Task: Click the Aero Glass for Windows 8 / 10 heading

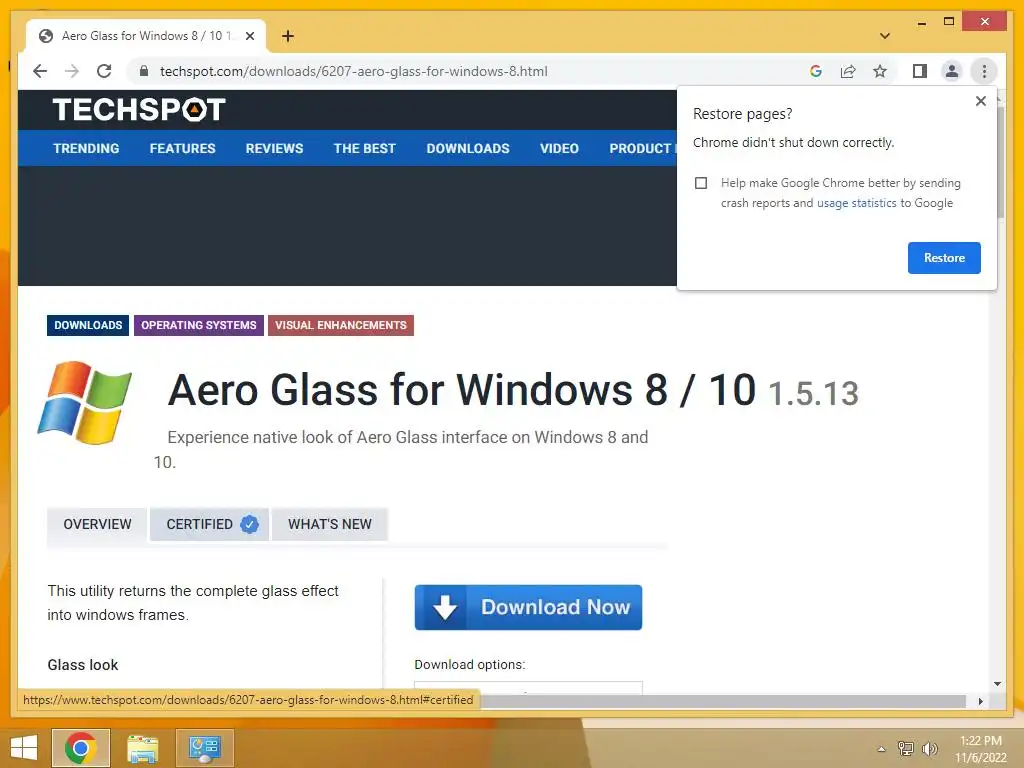Action: click(462, 390)
